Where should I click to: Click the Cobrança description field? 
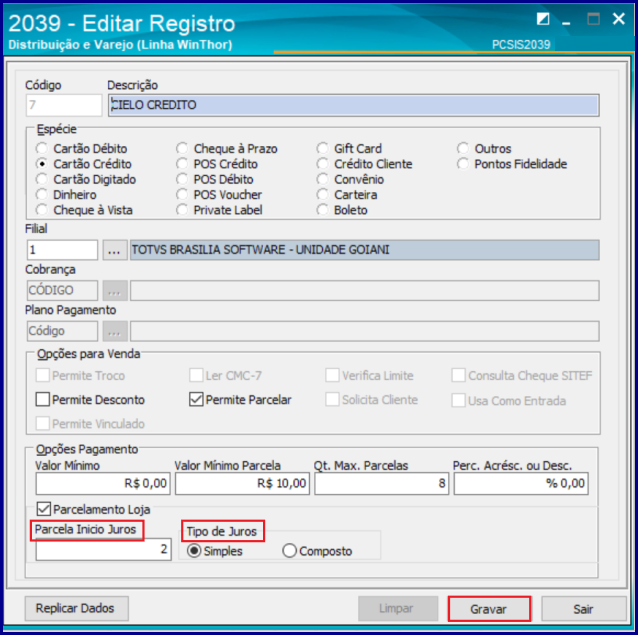pos(365,290)
